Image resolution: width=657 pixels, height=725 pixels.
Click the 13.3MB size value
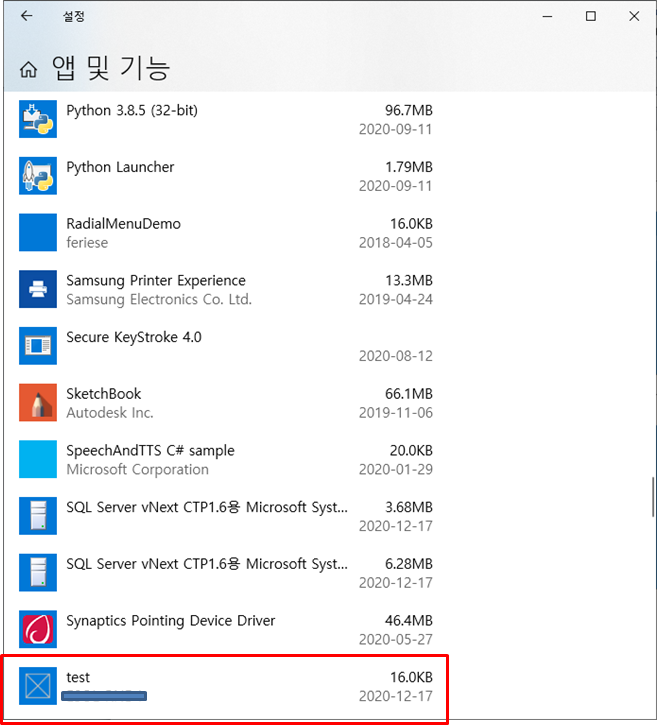click(409, 281)
